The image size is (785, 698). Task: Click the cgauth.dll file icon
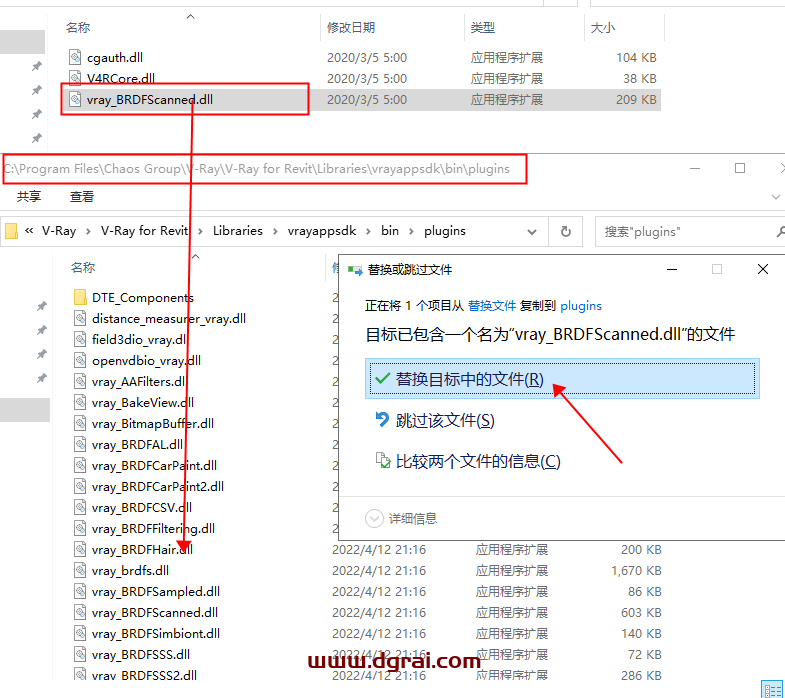75,58
